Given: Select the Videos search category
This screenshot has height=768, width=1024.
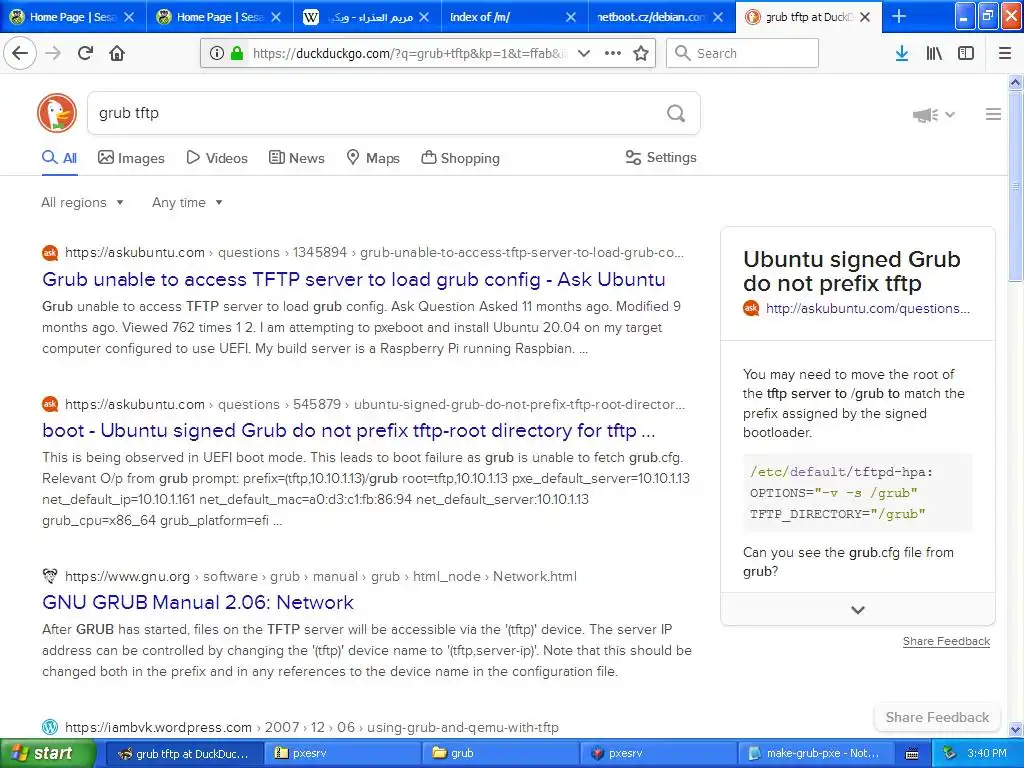Looking at the screenshot, I should 217,158.
